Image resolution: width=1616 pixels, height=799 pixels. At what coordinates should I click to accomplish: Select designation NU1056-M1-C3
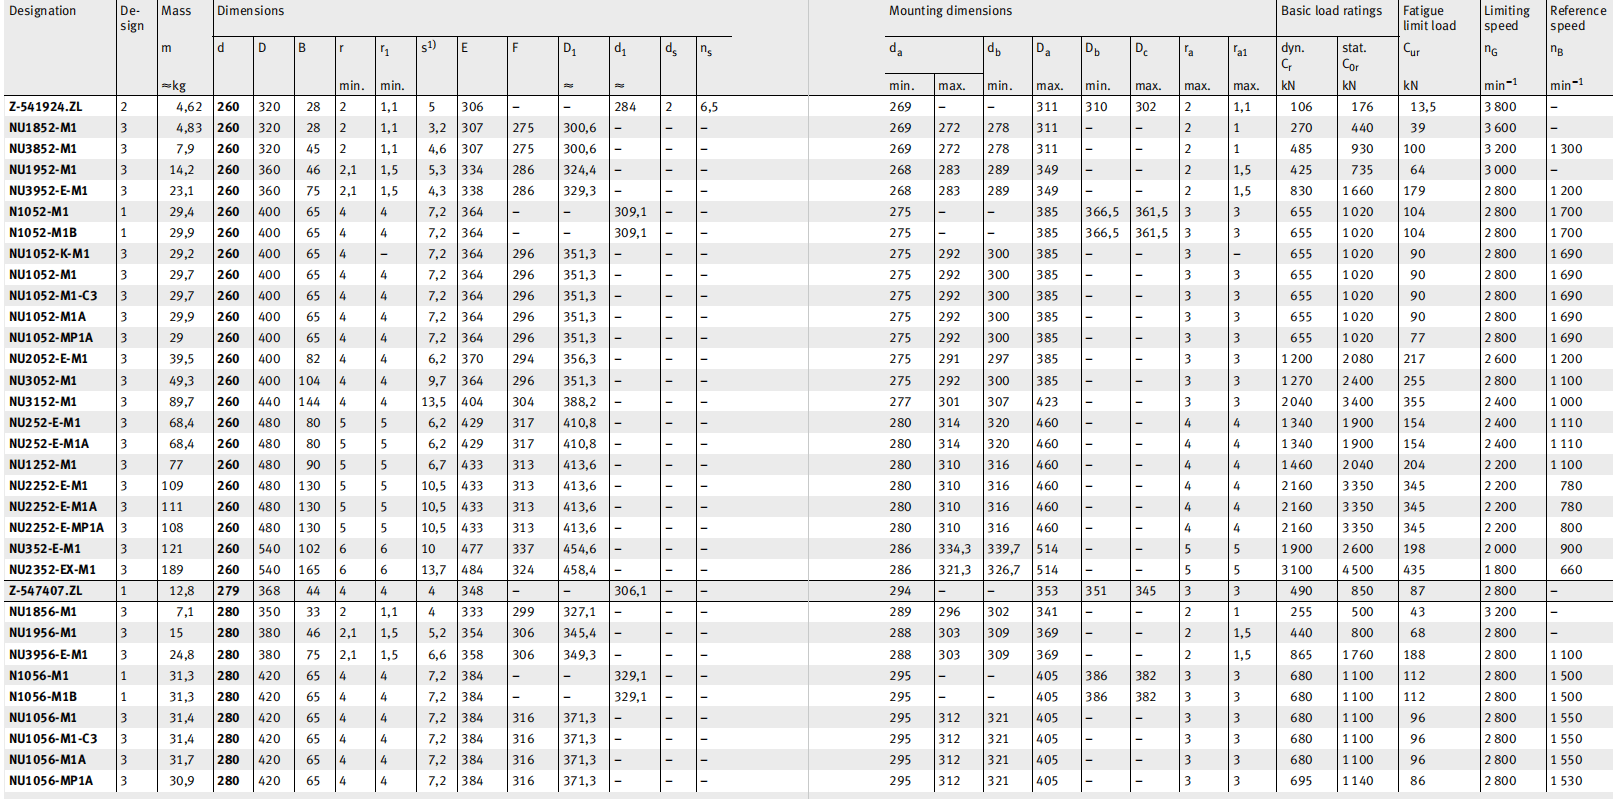[x=53, y=739]
